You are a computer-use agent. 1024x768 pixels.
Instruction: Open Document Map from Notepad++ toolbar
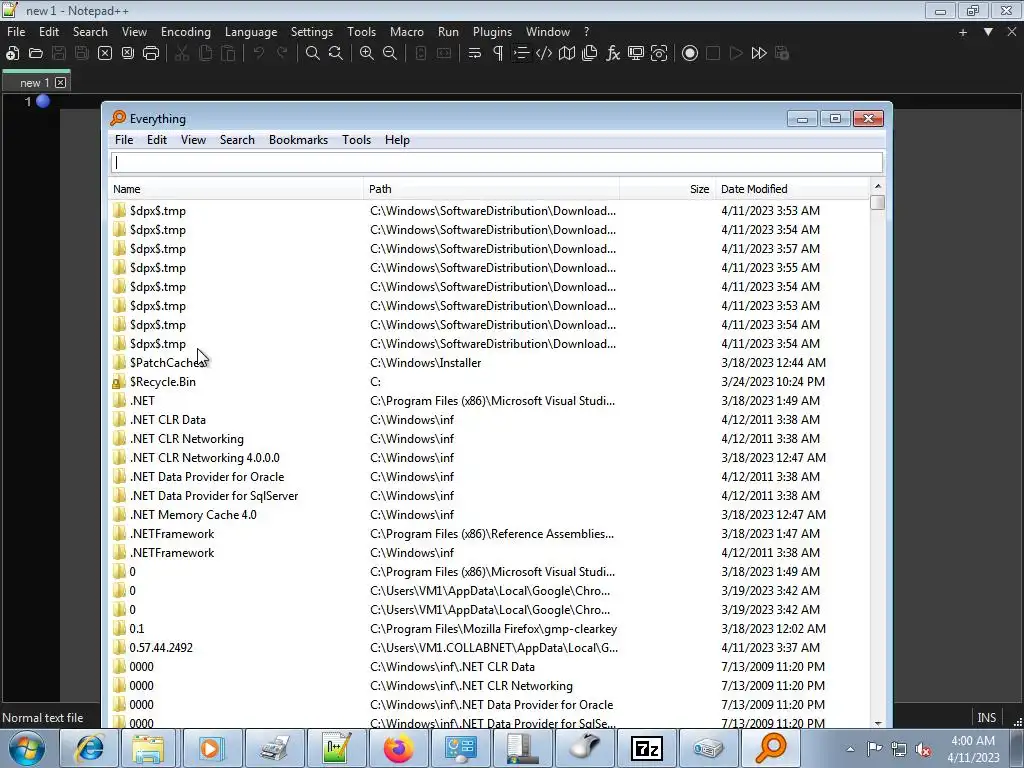coord(567,54)
